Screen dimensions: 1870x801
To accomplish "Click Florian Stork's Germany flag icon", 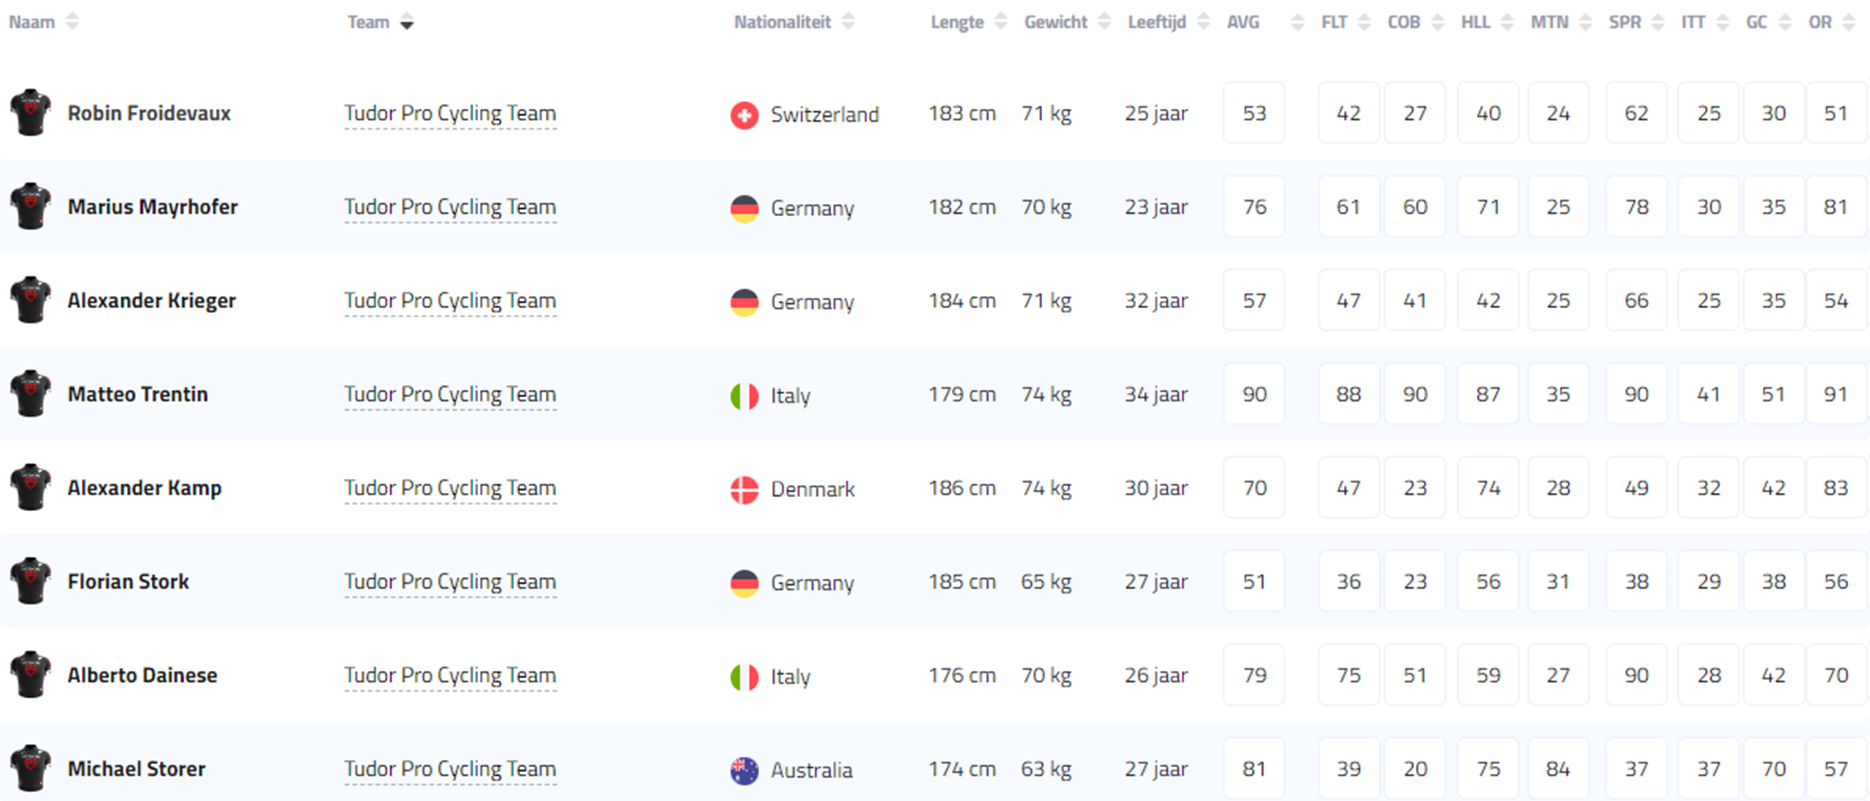I will click(x=744, y=583).
